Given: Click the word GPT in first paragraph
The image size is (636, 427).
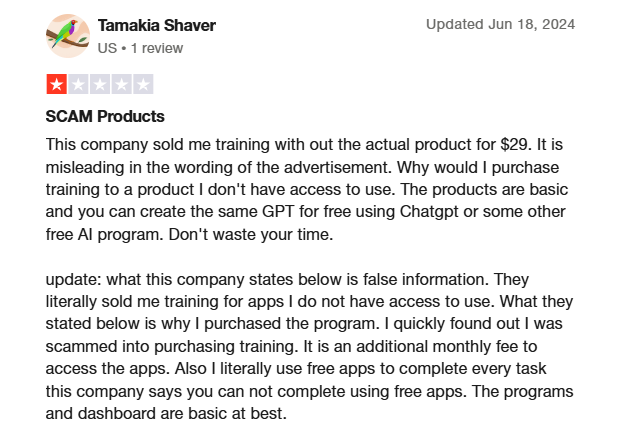Looking at the screenshot, I should (278, 212).
